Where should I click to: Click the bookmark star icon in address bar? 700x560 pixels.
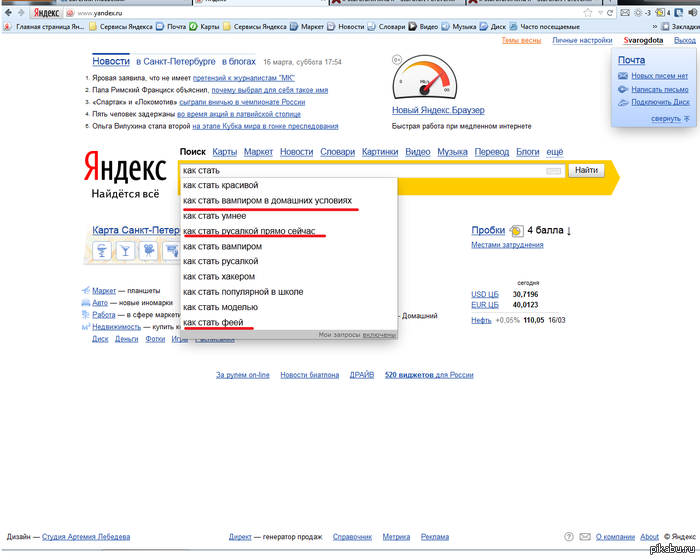[x=588, y=13]
